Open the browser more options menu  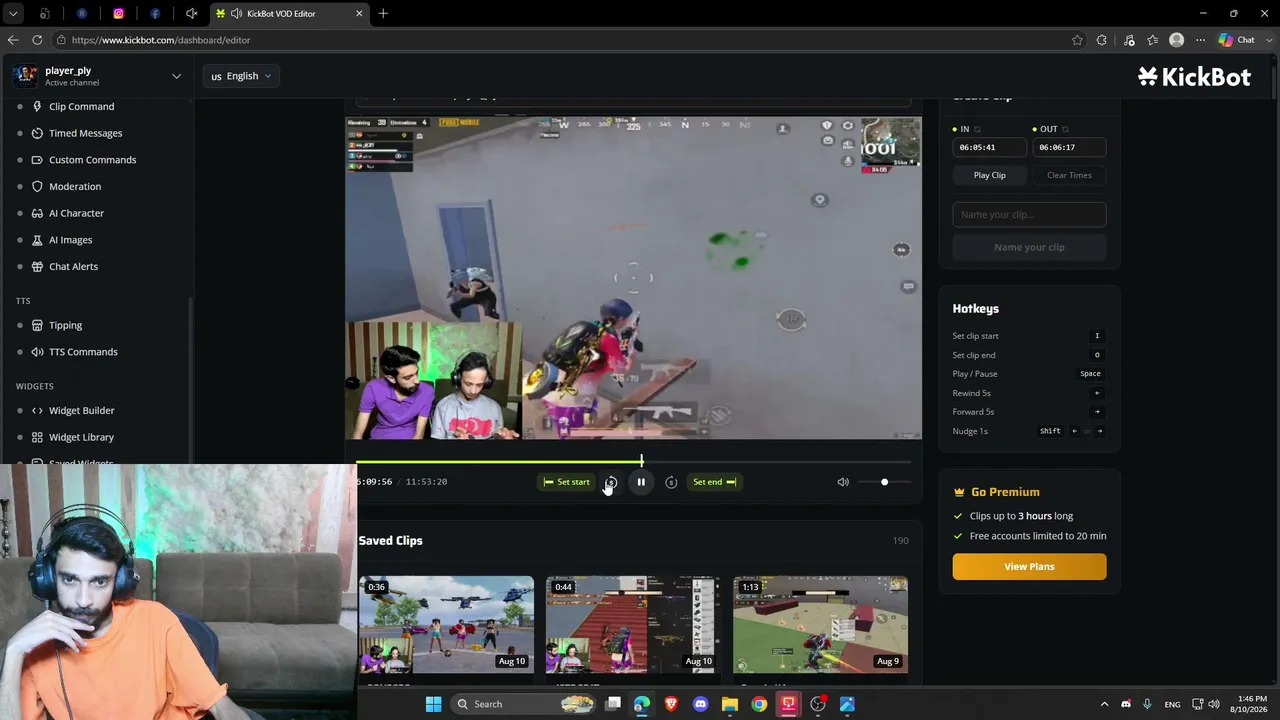tap(1201, 40)
